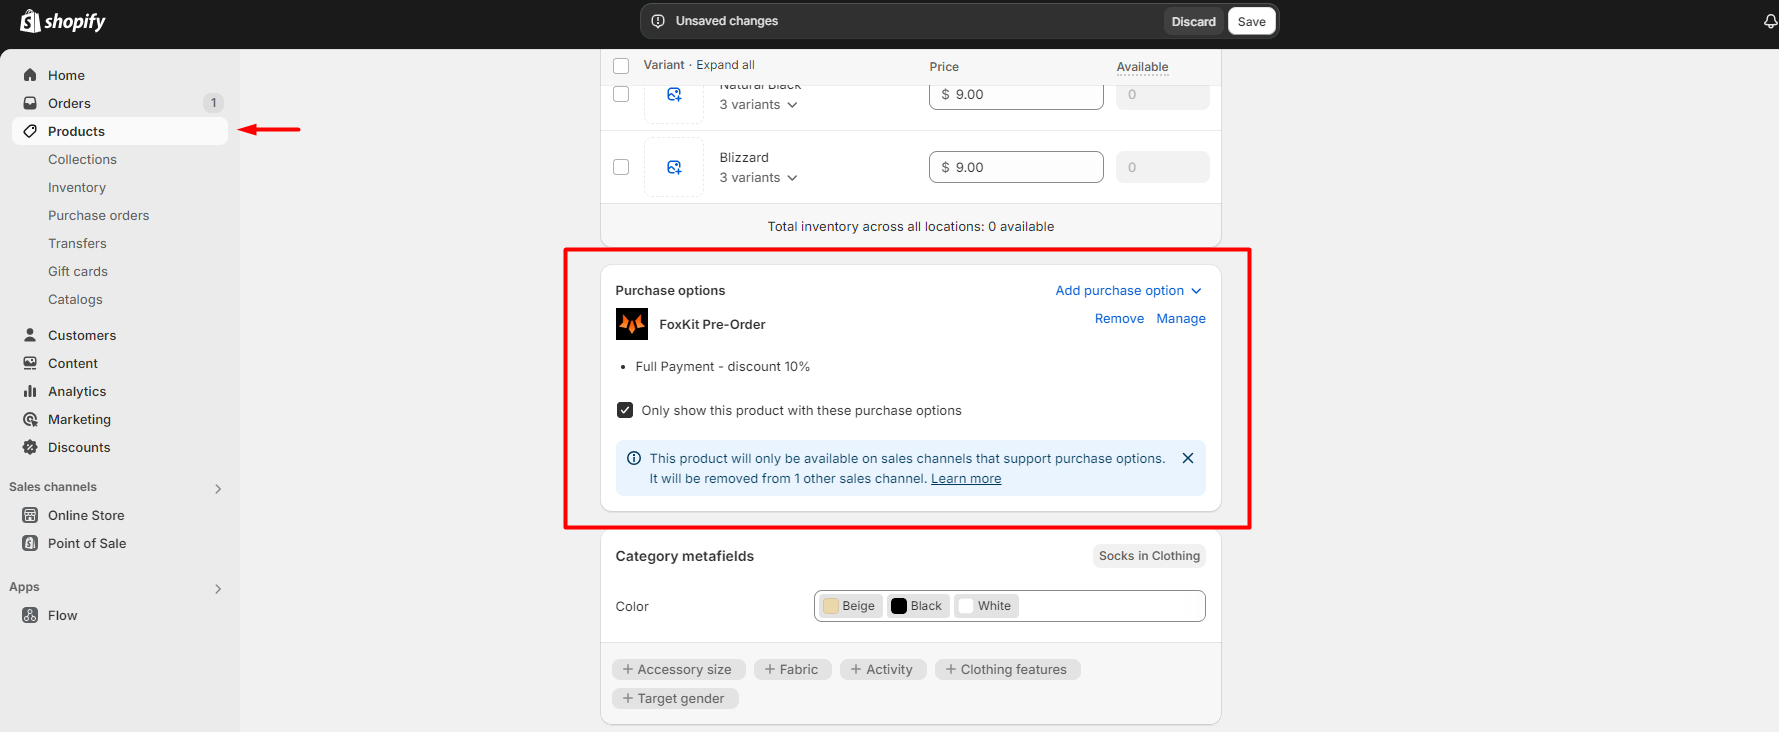This screenshot has width=1779, height=732.
Task: Add Accessory size metafield
Action: click(678, 670)
